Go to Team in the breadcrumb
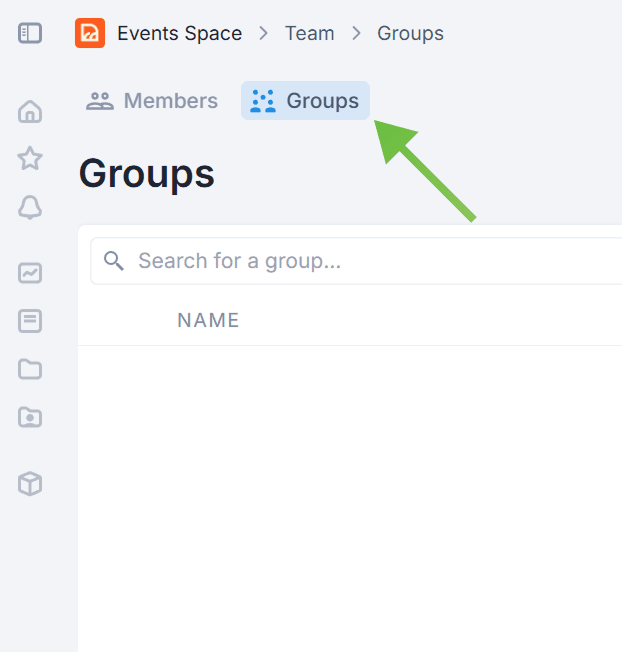 click(309, 33)
